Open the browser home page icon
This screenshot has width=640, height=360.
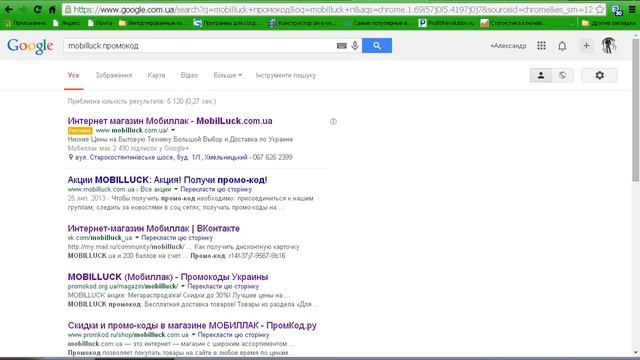pos(52,9)
